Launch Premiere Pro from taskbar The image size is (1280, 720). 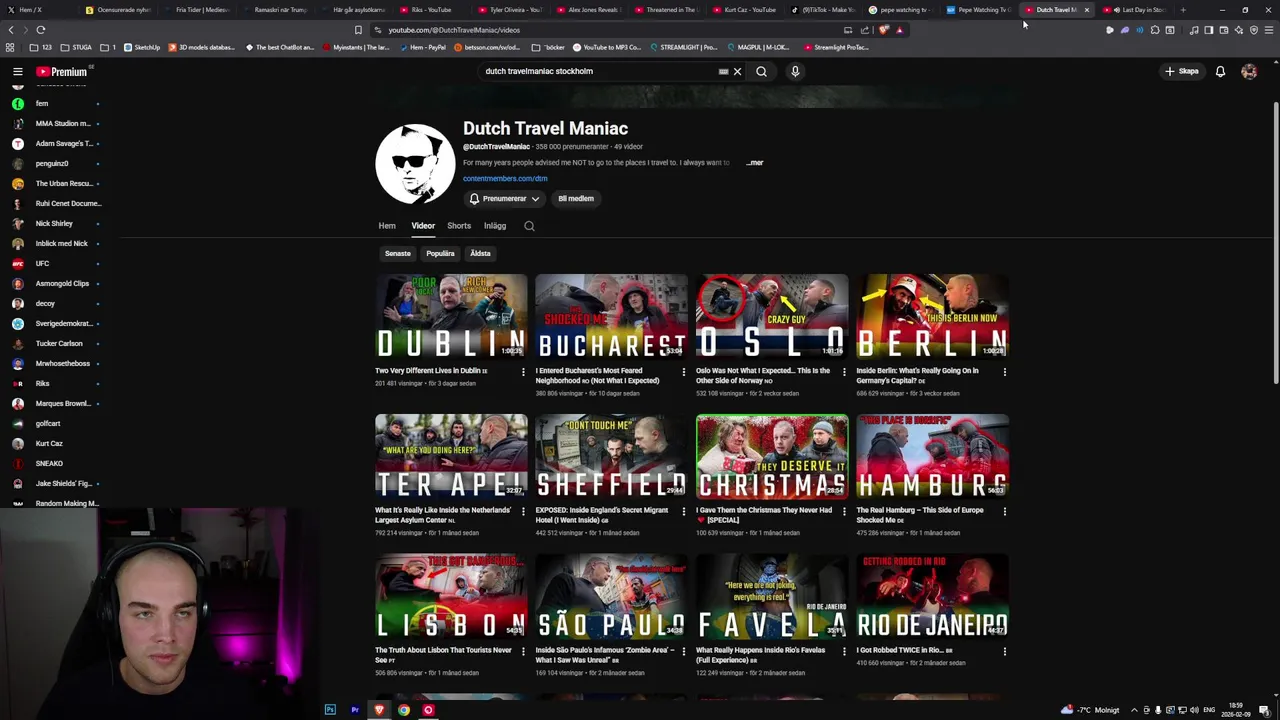[x=355, y=710]
